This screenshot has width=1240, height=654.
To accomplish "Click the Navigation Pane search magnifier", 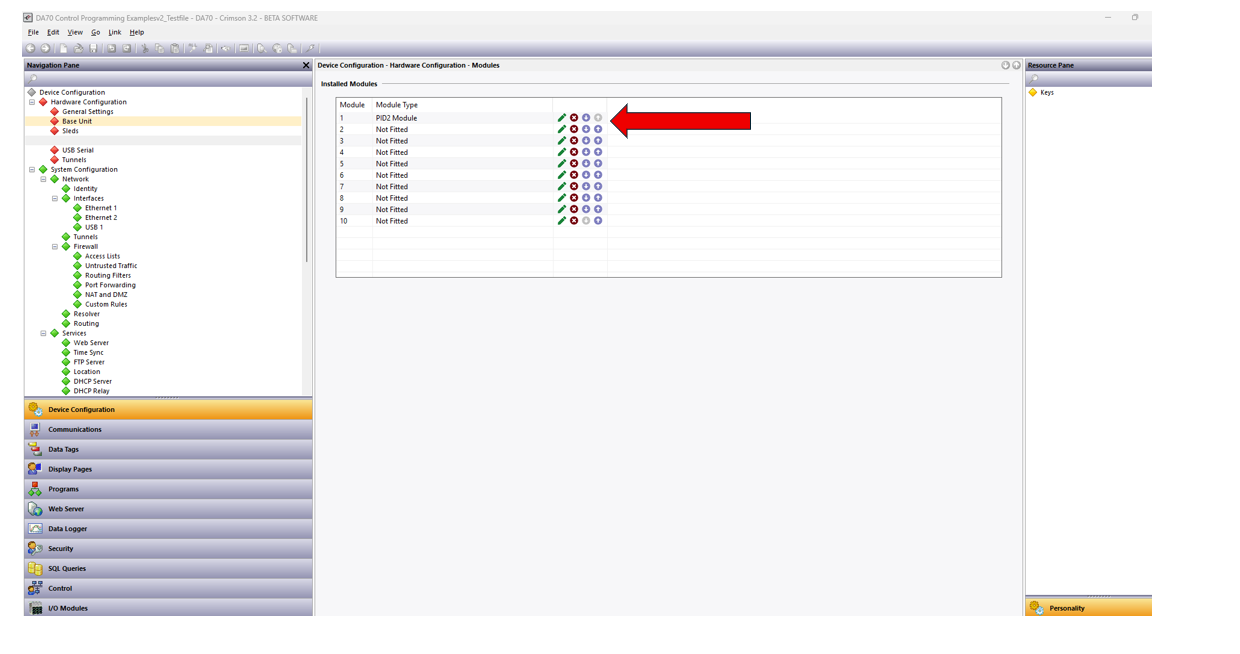I will point(33,78).
